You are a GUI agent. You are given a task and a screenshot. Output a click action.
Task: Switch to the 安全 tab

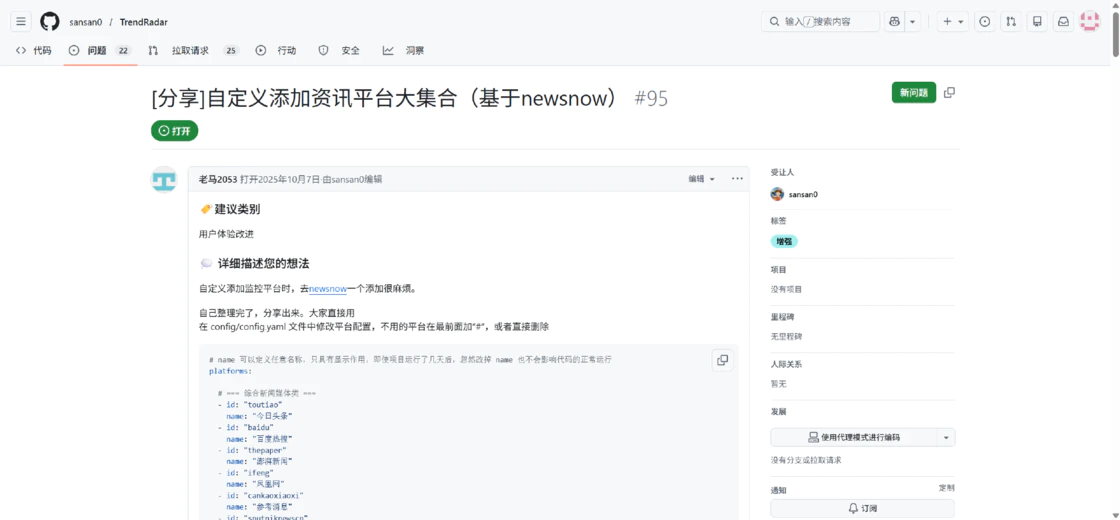[339, 51]
